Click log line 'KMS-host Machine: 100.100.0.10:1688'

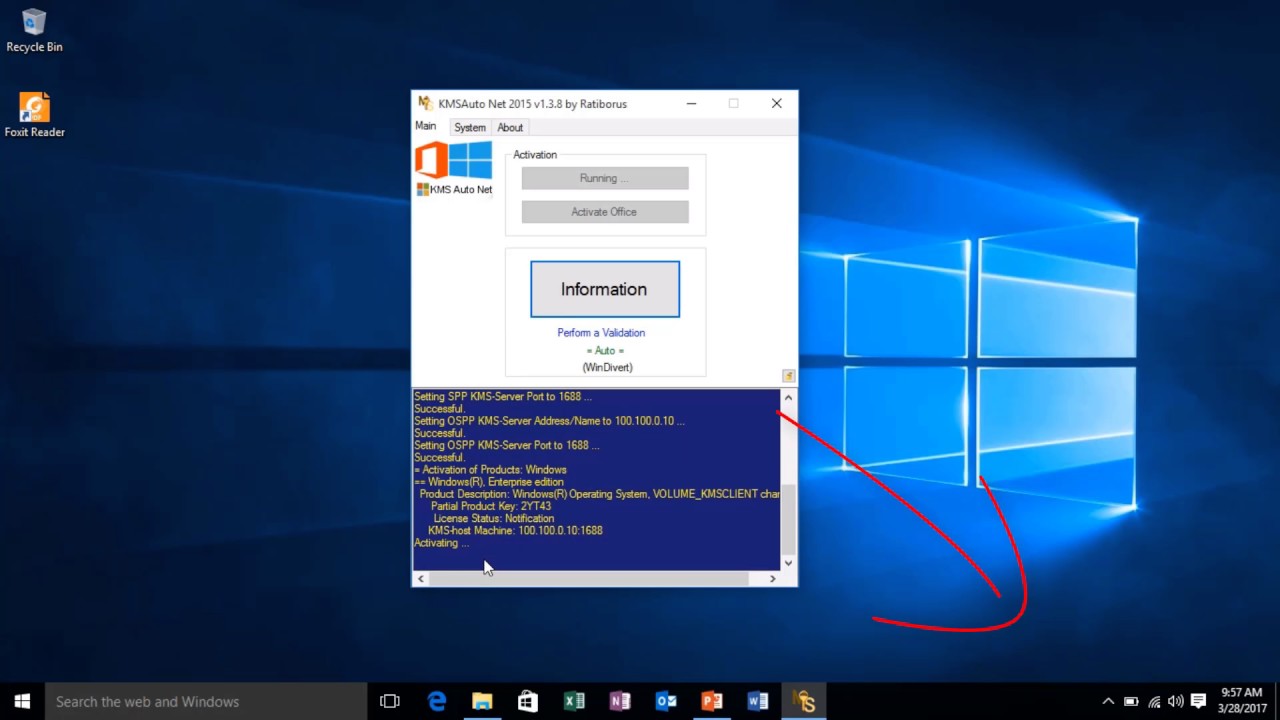tap(515, 530)
